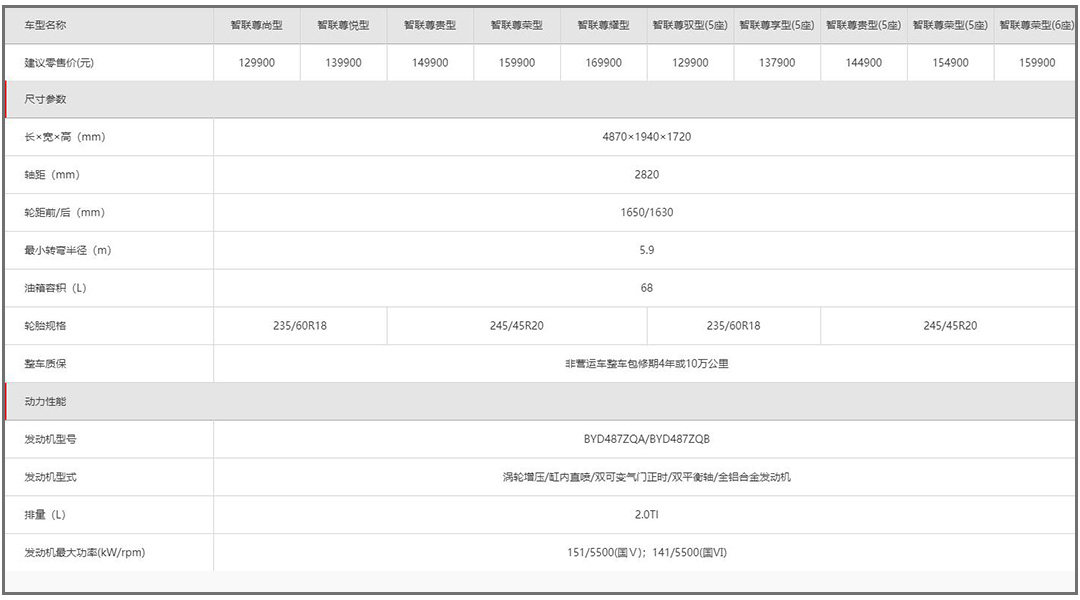Screen dimensions: 1080x600
Task: Click the 169900 price cell
Action: [603, 62]
